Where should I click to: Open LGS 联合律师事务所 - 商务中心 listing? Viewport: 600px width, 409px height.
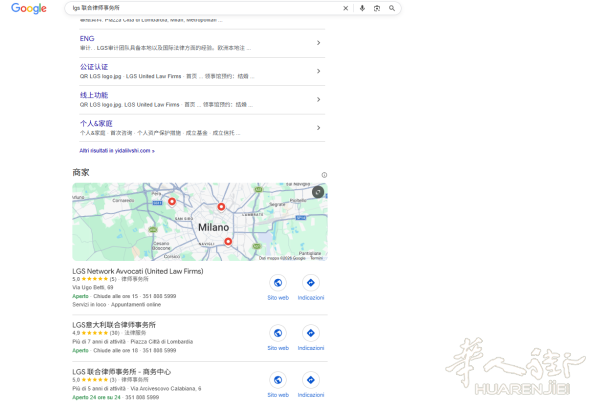[122, 372]
